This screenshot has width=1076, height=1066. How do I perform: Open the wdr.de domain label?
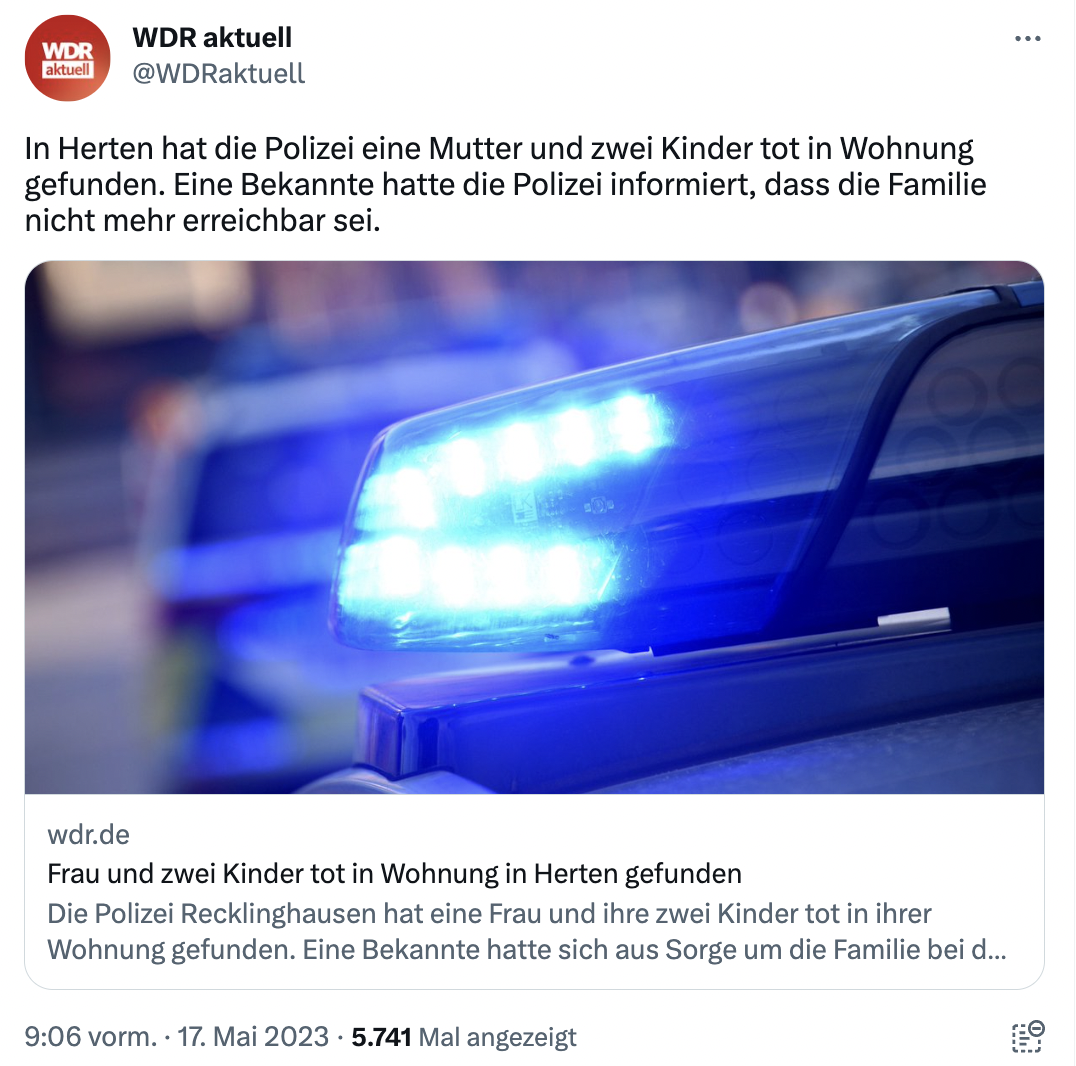coord(88,835)
